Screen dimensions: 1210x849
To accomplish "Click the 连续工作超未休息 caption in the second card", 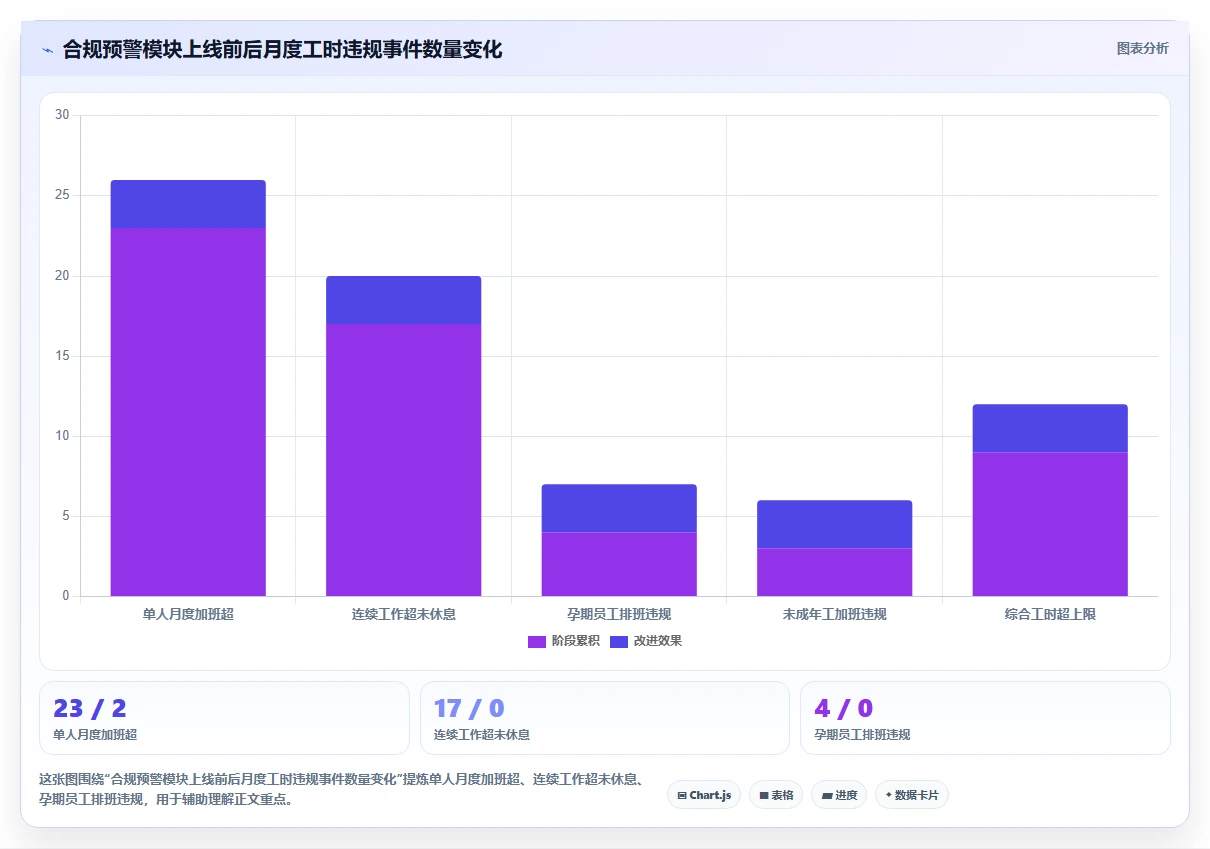I will tap(482, 734).
